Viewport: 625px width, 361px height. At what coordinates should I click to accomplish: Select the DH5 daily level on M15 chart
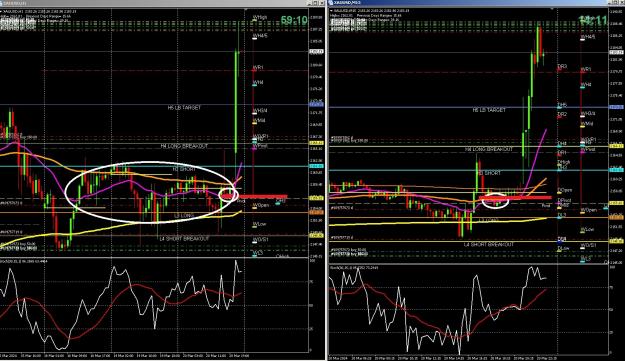click(562, 105)
